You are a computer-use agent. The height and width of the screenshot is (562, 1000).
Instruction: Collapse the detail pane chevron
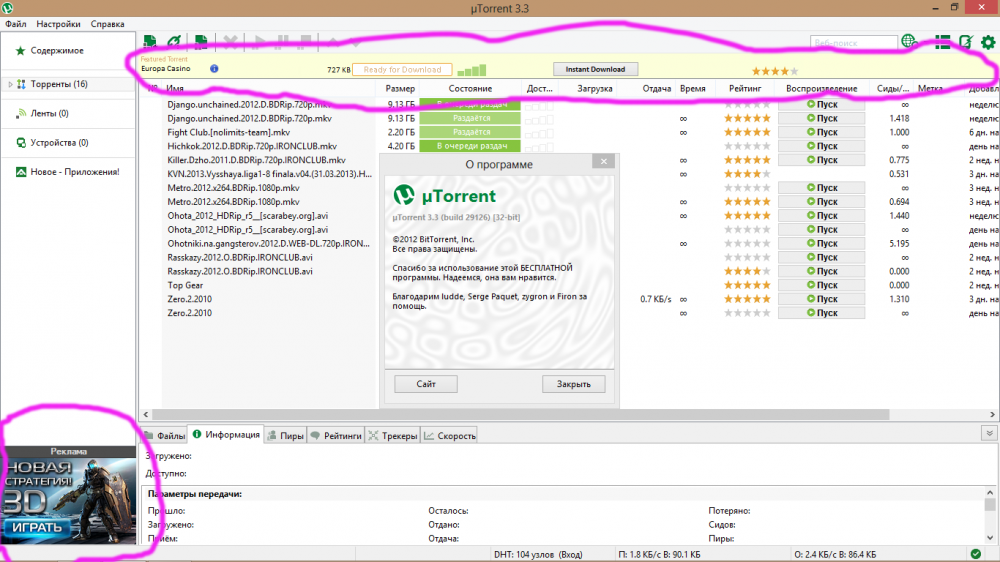(x=989, y=433)
